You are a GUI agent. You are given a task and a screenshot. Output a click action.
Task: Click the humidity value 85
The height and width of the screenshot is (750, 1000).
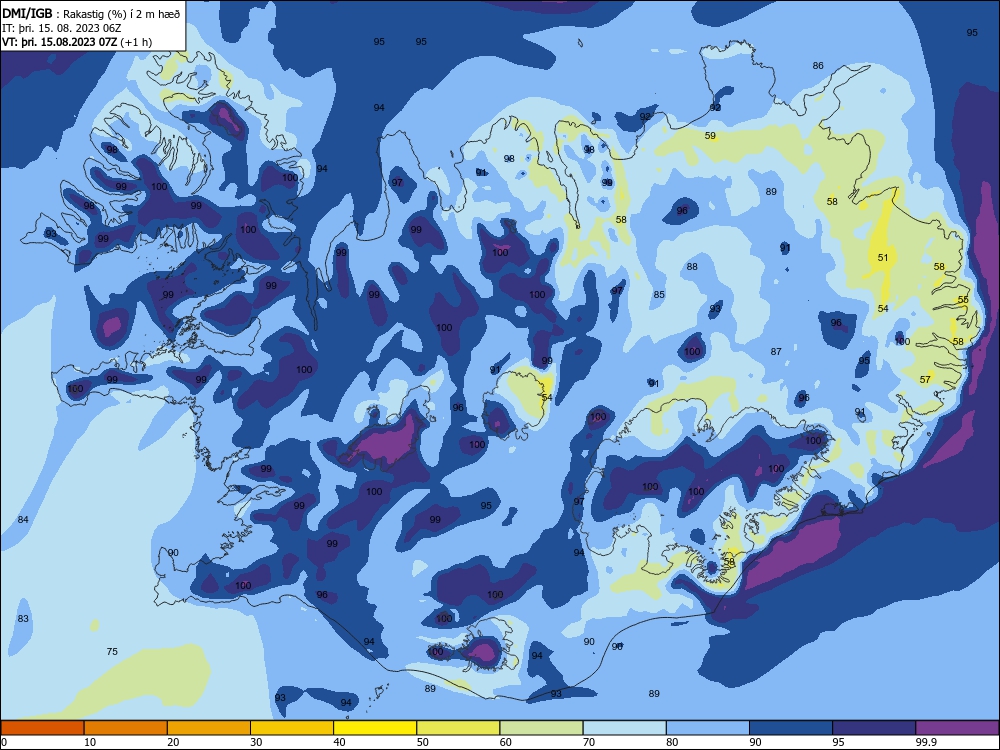[659, 295]
